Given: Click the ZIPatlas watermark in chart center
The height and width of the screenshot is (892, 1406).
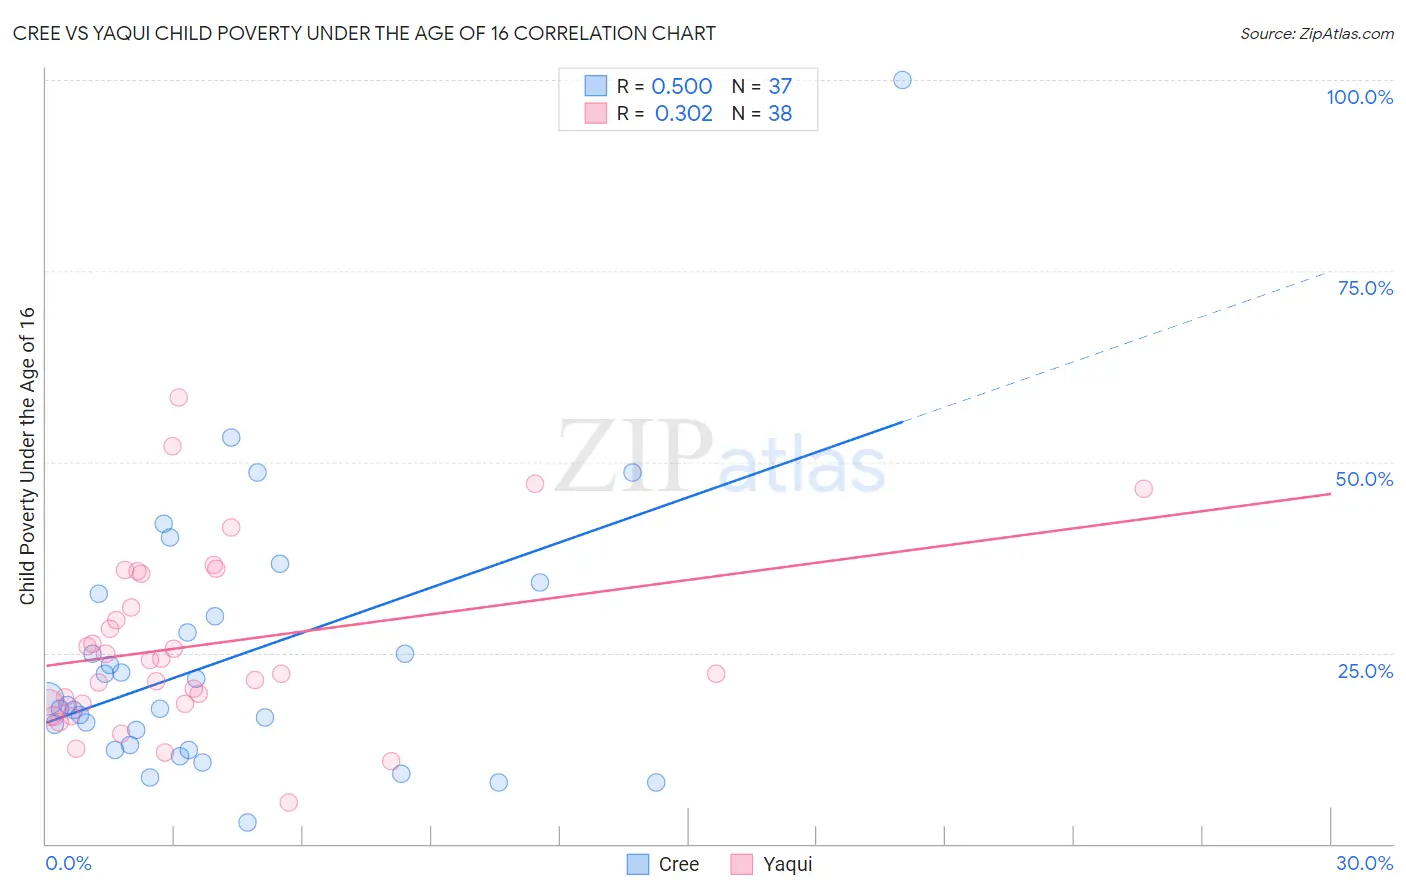Looking at the screenshot, I should pyautogui.click(x=720, y=458).
